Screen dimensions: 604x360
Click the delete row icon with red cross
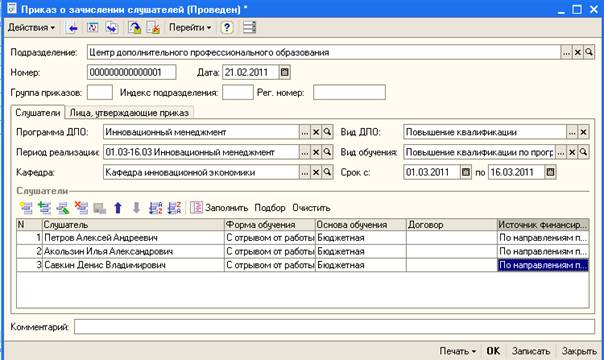81,208
